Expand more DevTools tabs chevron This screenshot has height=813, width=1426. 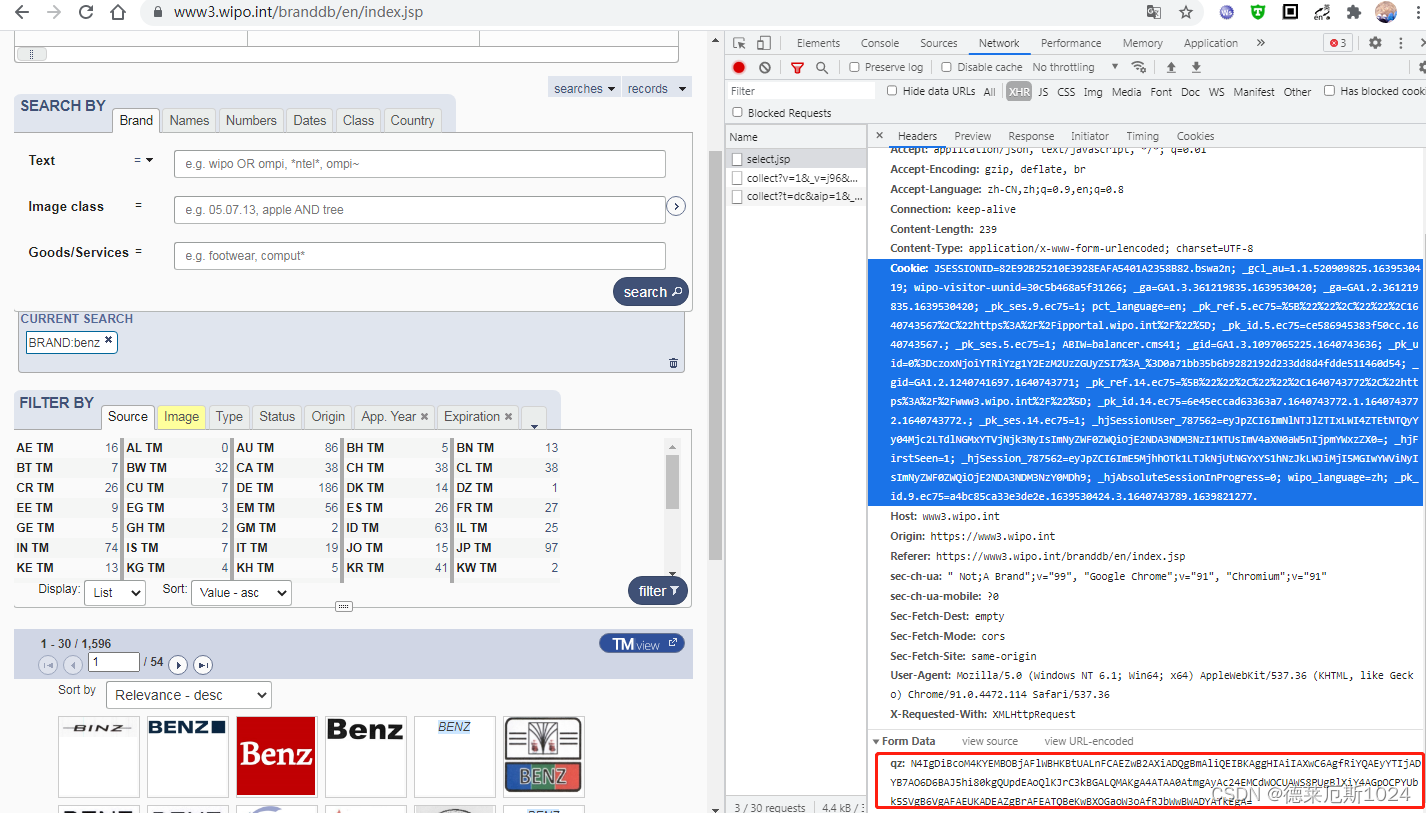(1260, 43)
